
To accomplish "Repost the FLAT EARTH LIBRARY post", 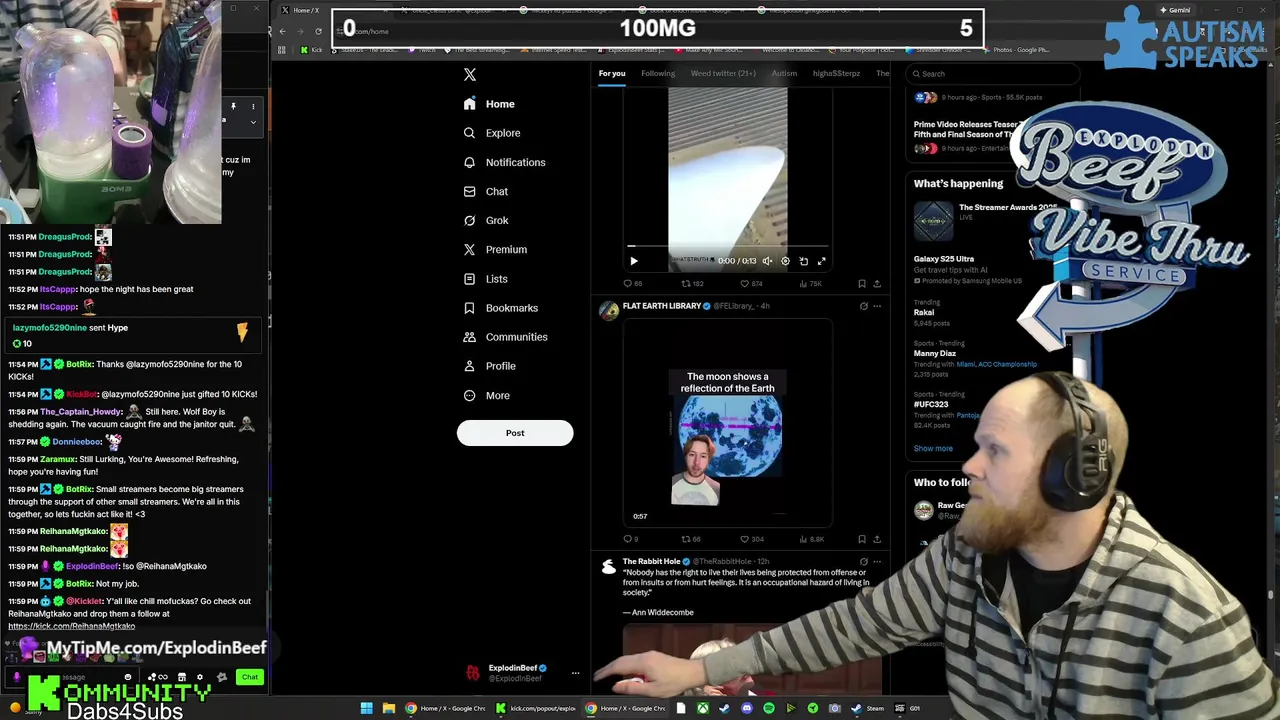I will tap(692, 540).
